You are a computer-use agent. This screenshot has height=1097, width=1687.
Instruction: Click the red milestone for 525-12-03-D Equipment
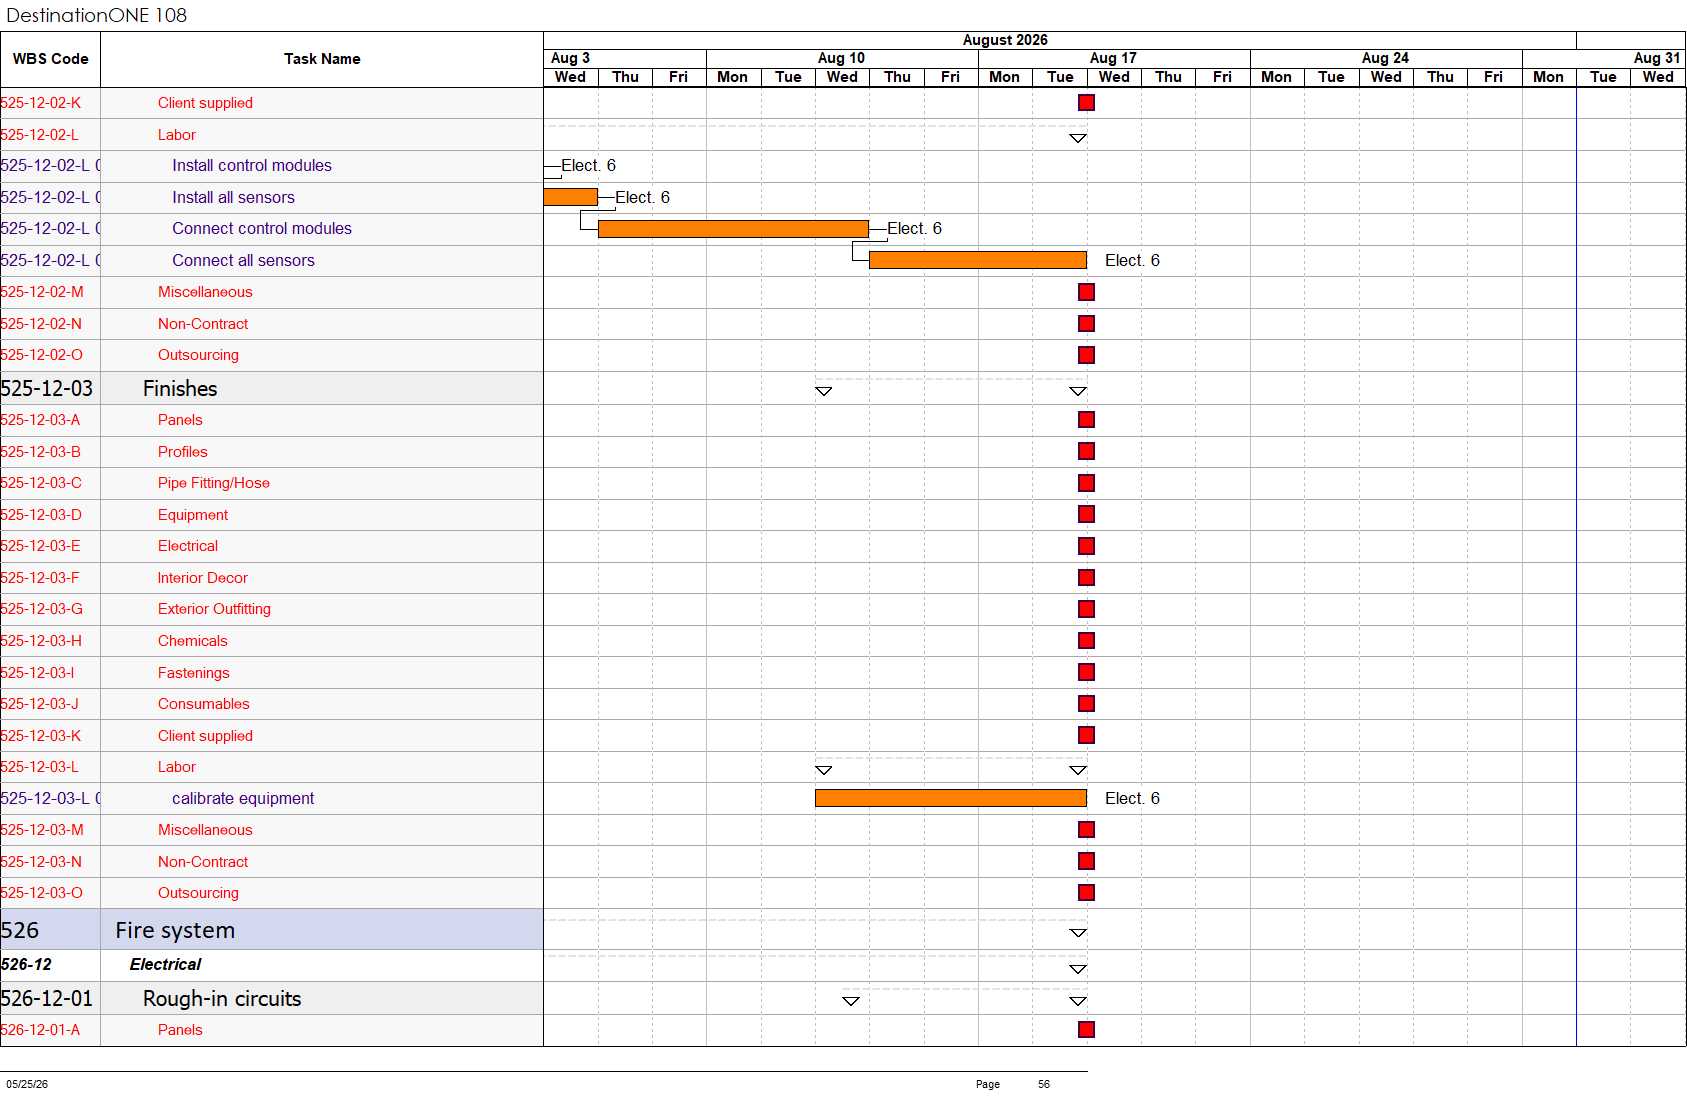point(1086,515)
